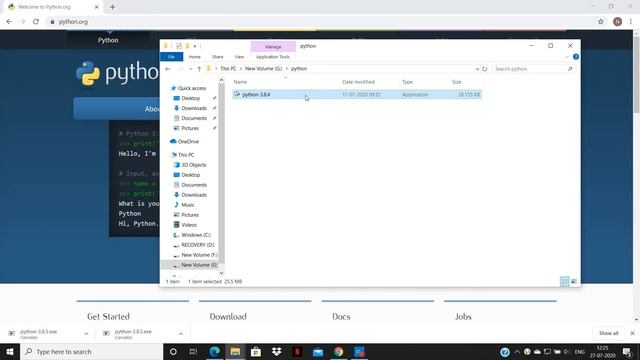Open the Share ribbon tab
This screenshot has width=640, height=360.
coord(218,57)
